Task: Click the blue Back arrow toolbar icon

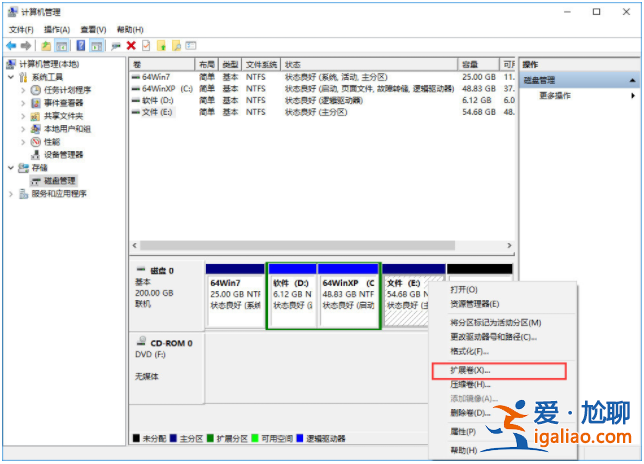Action: 11,46
